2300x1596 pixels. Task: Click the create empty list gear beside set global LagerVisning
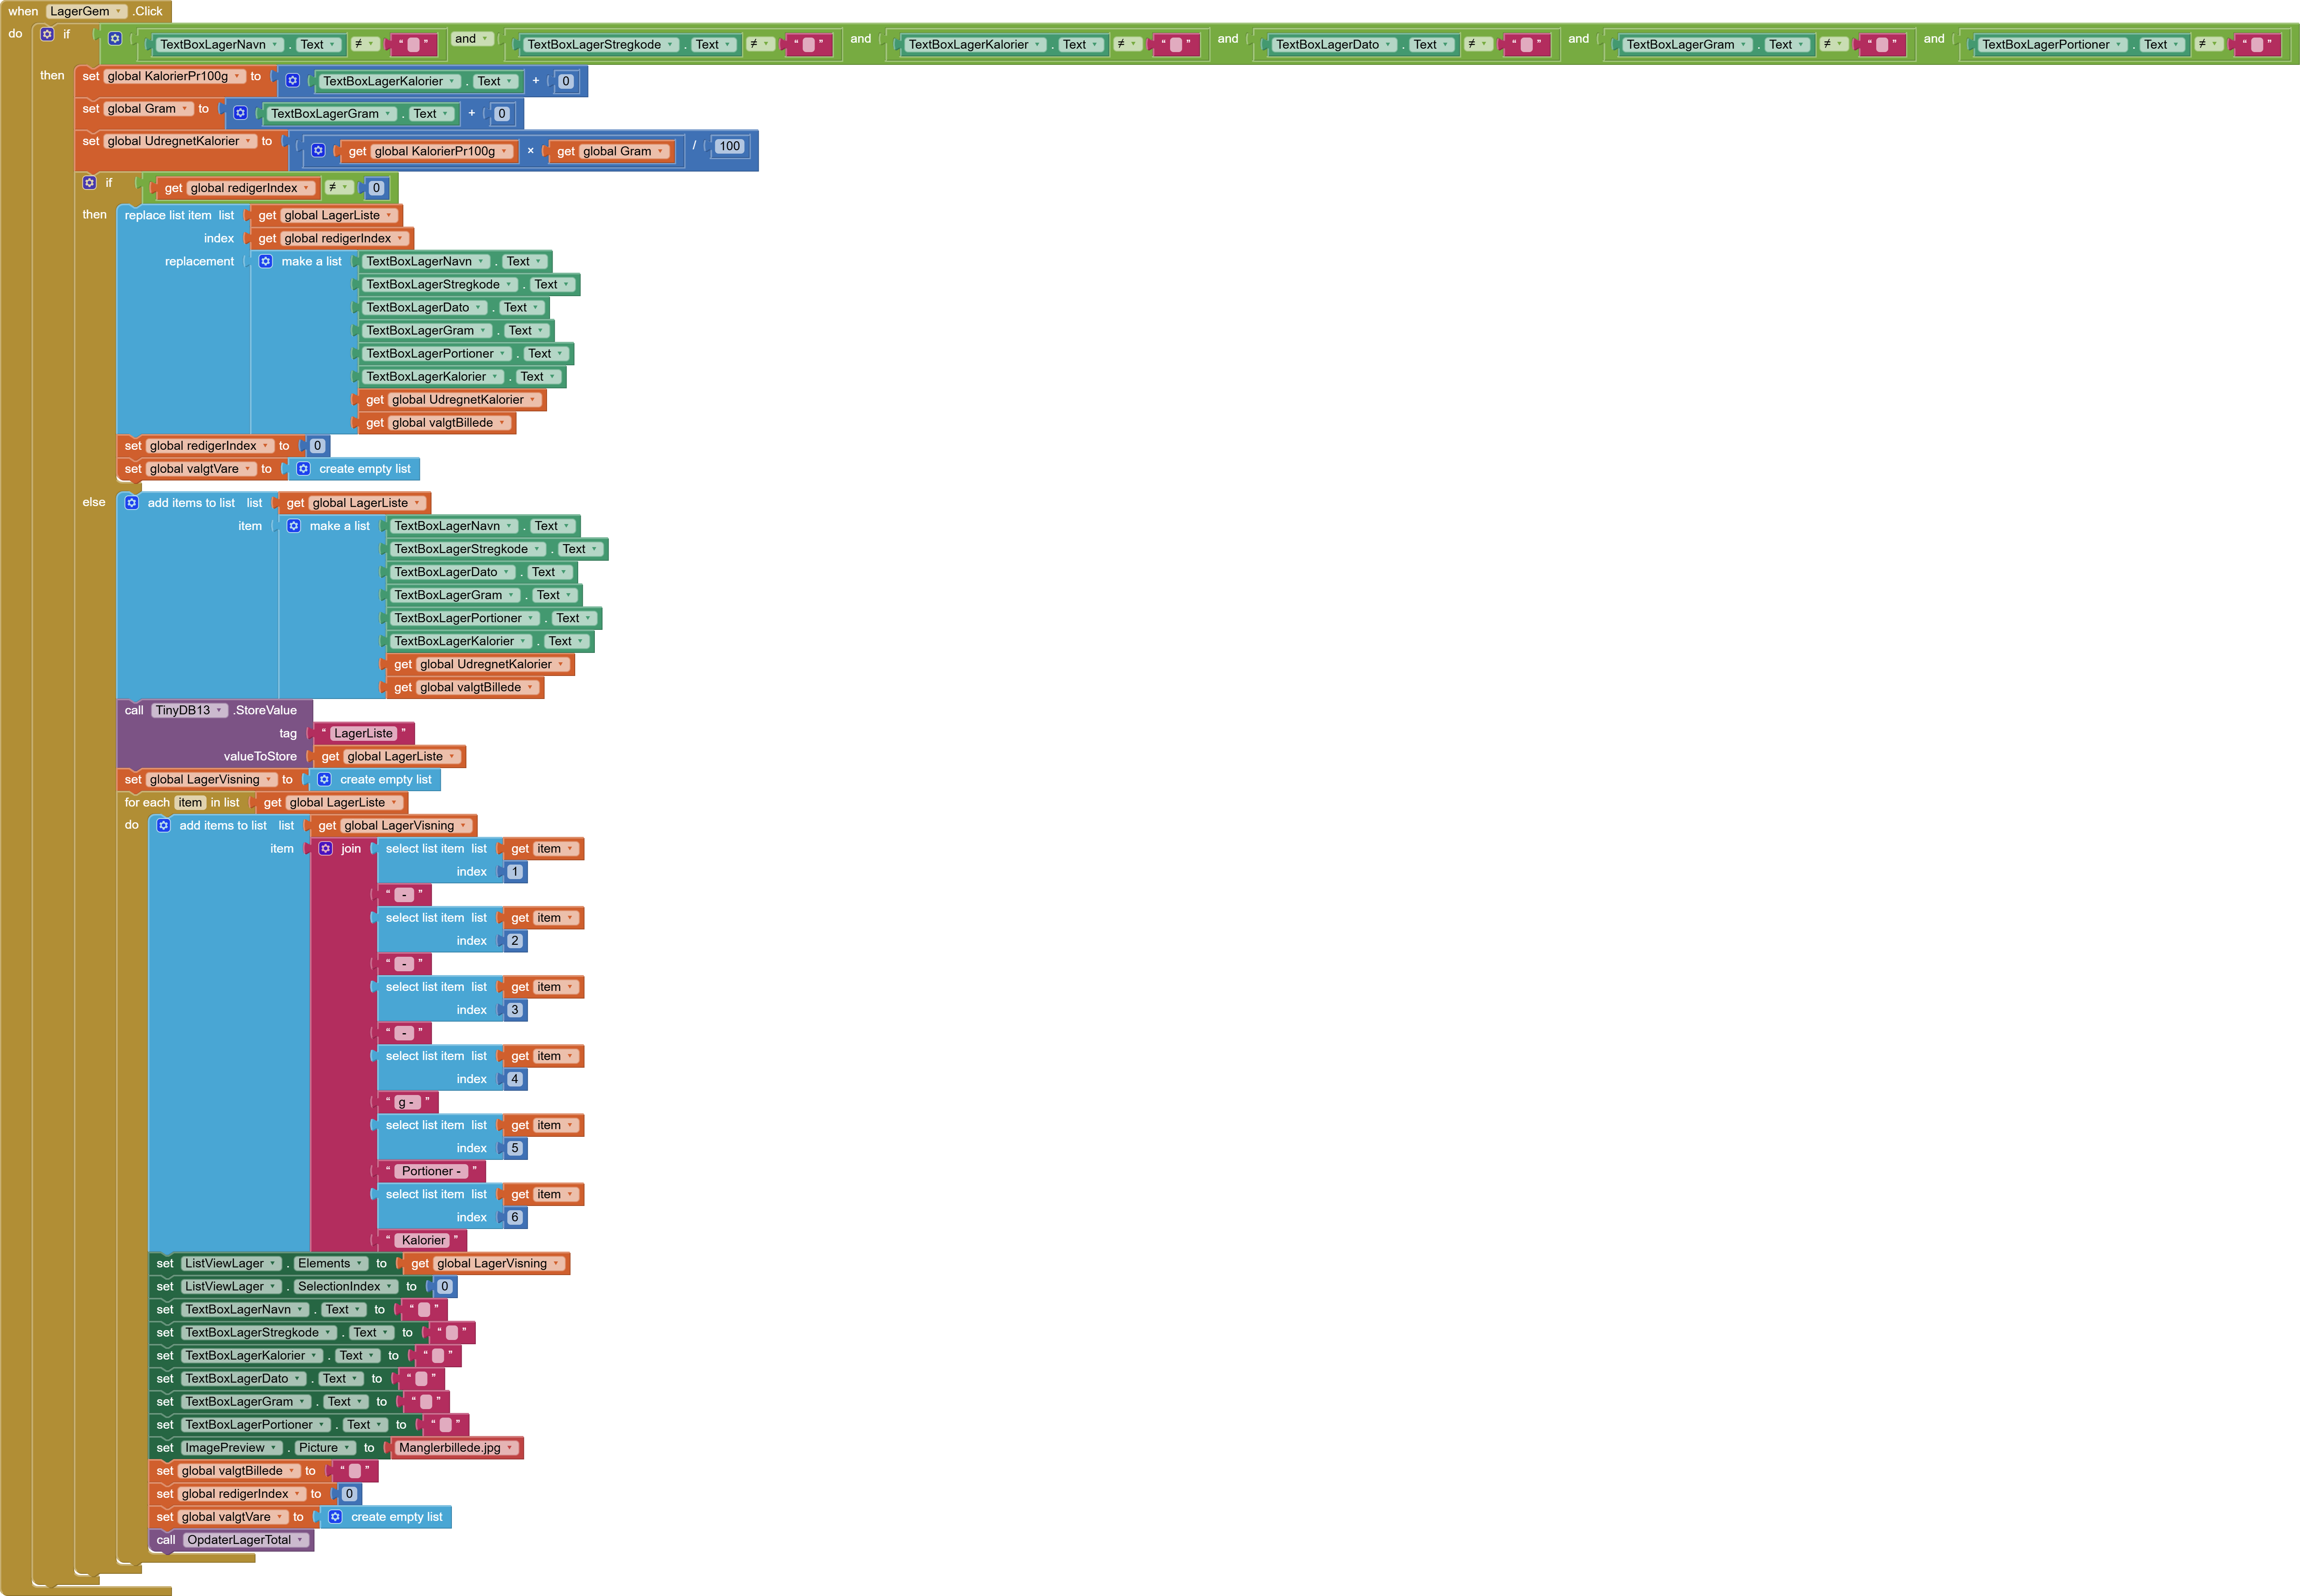click(324, 779)
